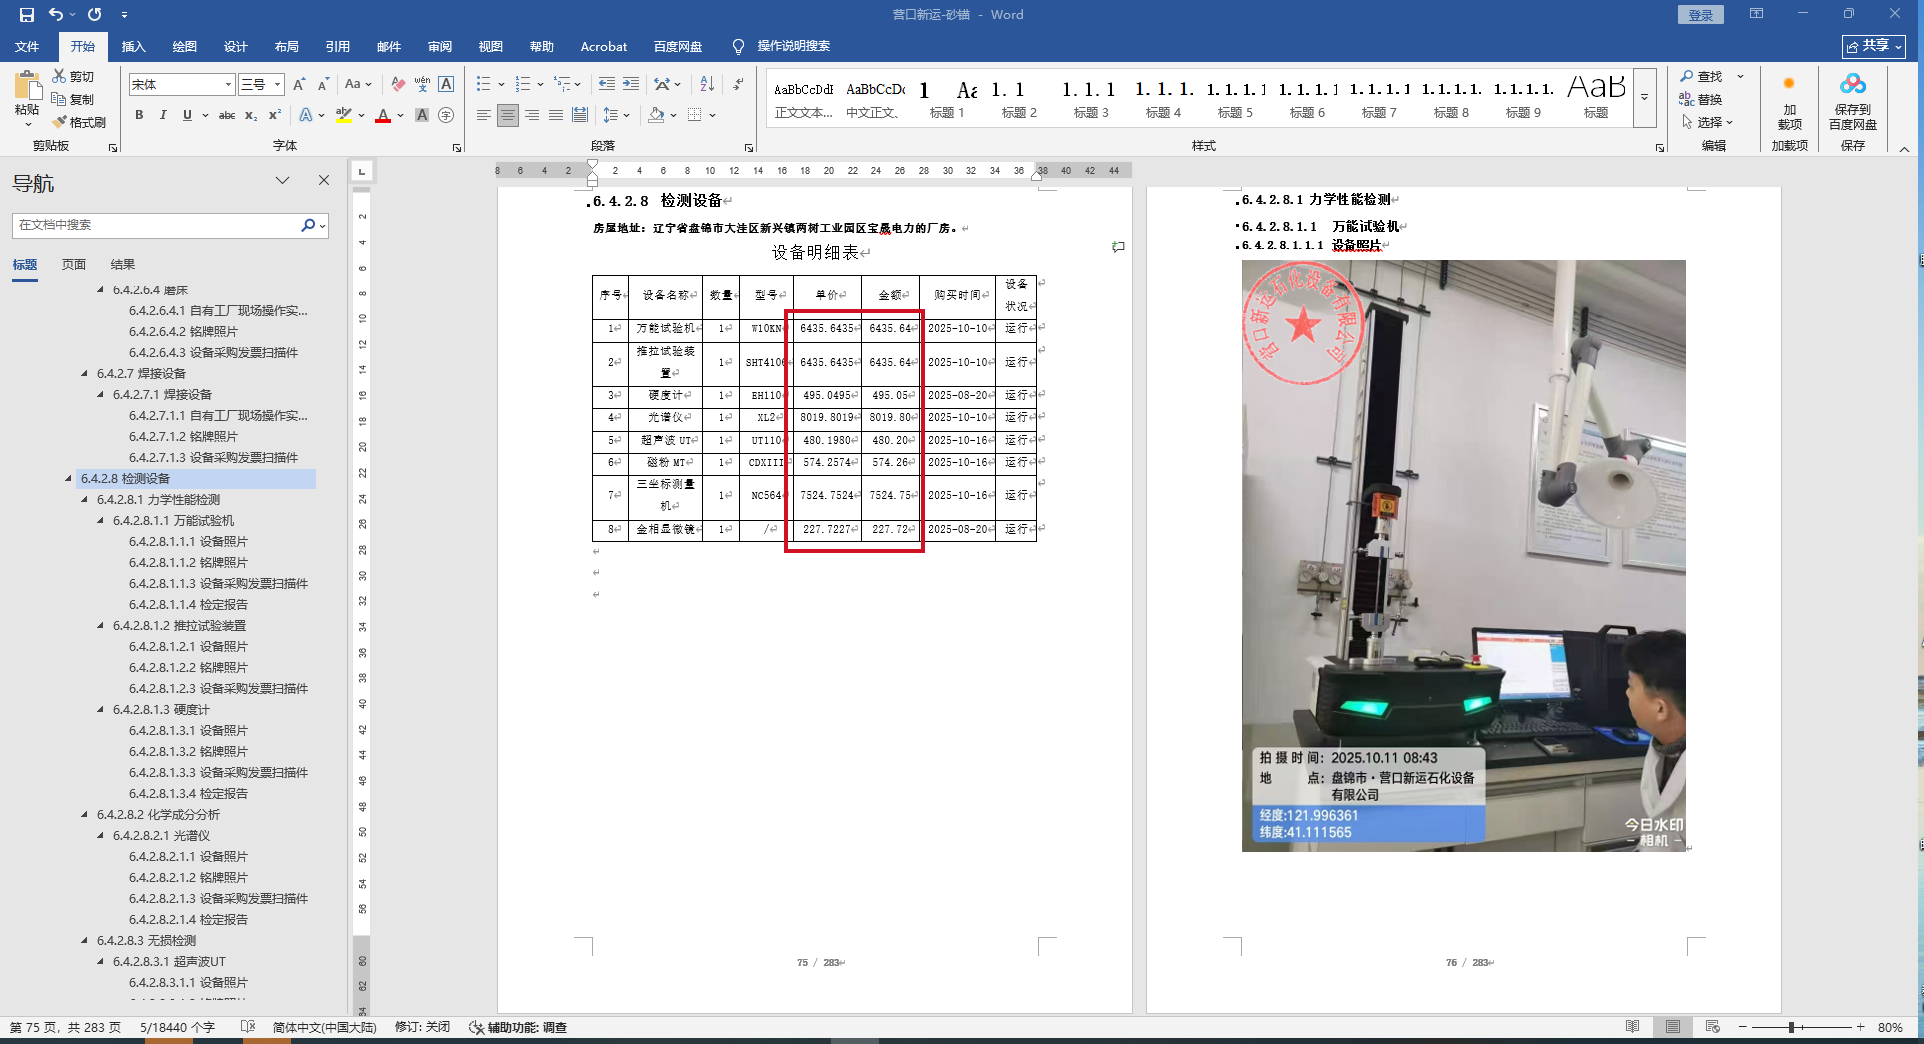This screenshot has width=1924, height=1044.
Task: Switch to the 插入 (Insert) ribbon tab
Action: [x=133, y=46]
